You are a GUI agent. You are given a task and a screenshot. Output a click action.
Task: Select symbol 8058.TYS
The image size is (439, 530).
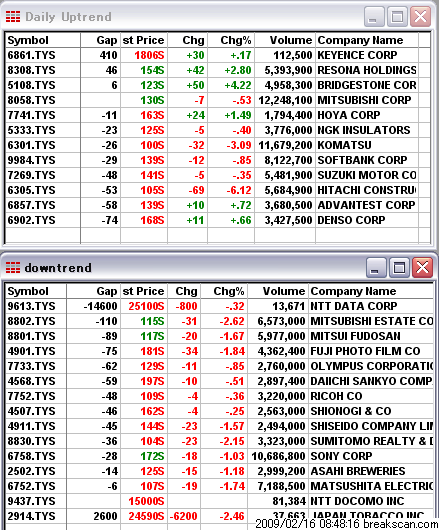click(31, 100)
